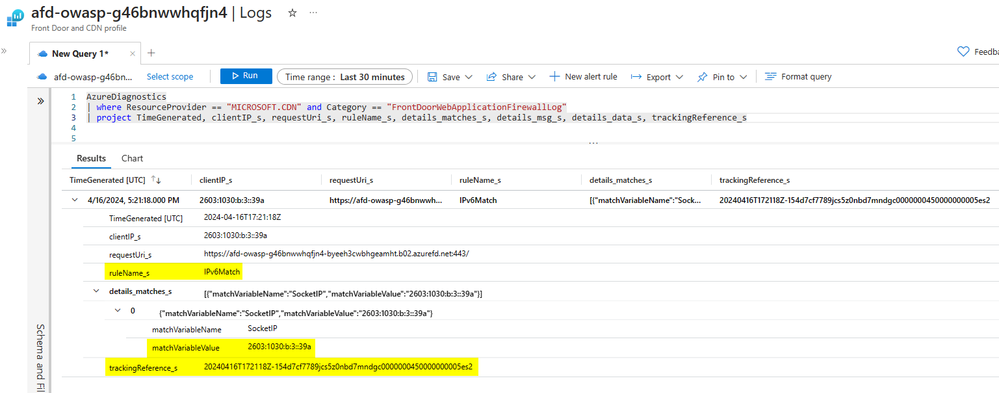Click the Export arrow icon

pyautogui.click(x=636, y=76)
